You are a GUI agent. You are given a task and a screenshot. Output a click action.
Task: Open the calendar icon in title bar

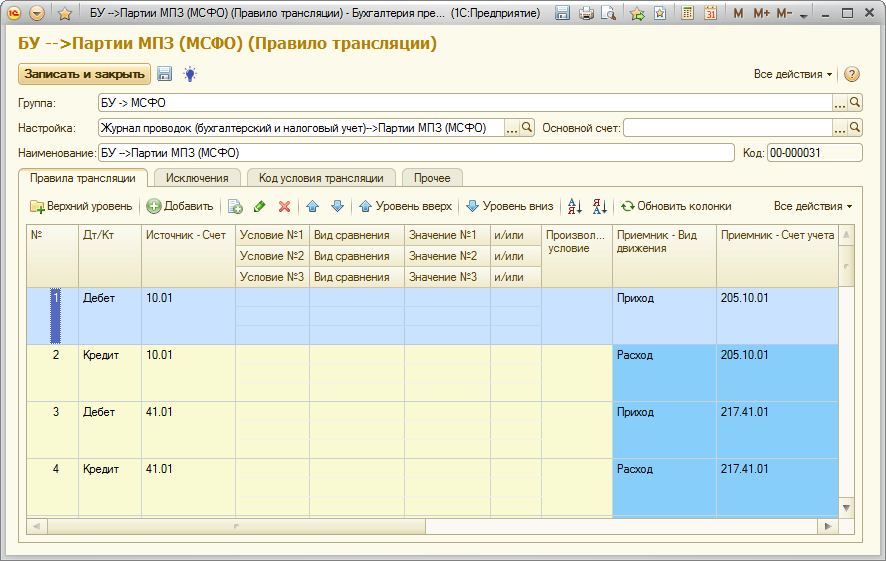[710, 13]
